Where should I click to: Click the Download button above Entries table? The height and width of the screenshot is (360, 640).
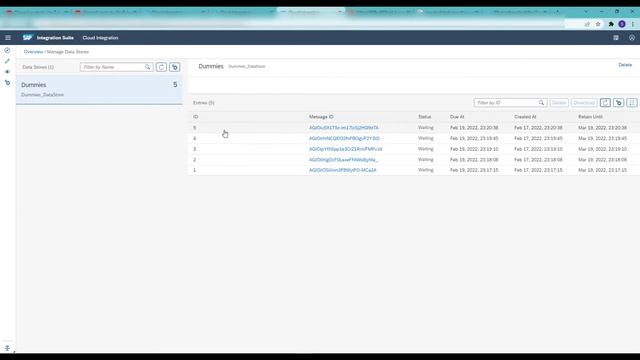584,103
